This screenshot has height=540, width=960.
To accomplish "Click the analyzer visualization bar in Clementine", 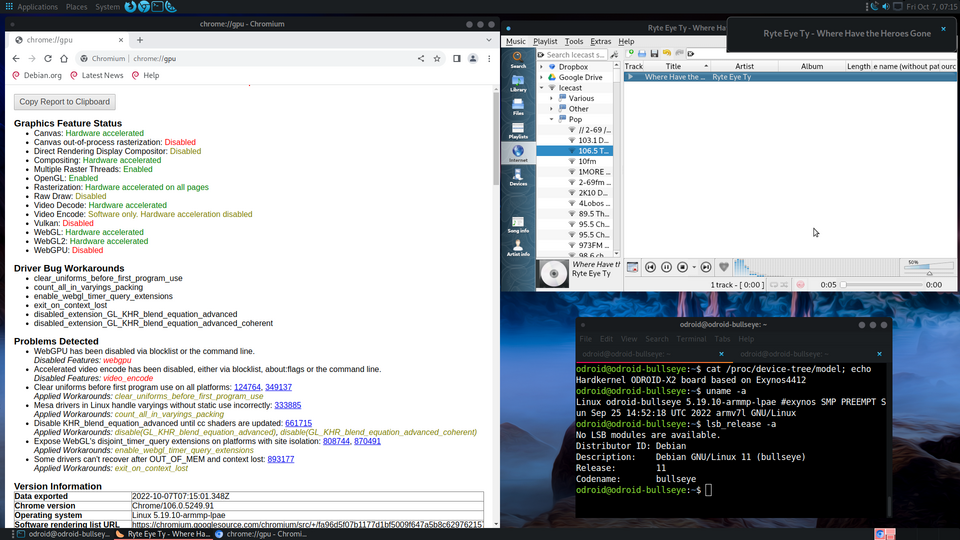I will (x=816, y=268).
